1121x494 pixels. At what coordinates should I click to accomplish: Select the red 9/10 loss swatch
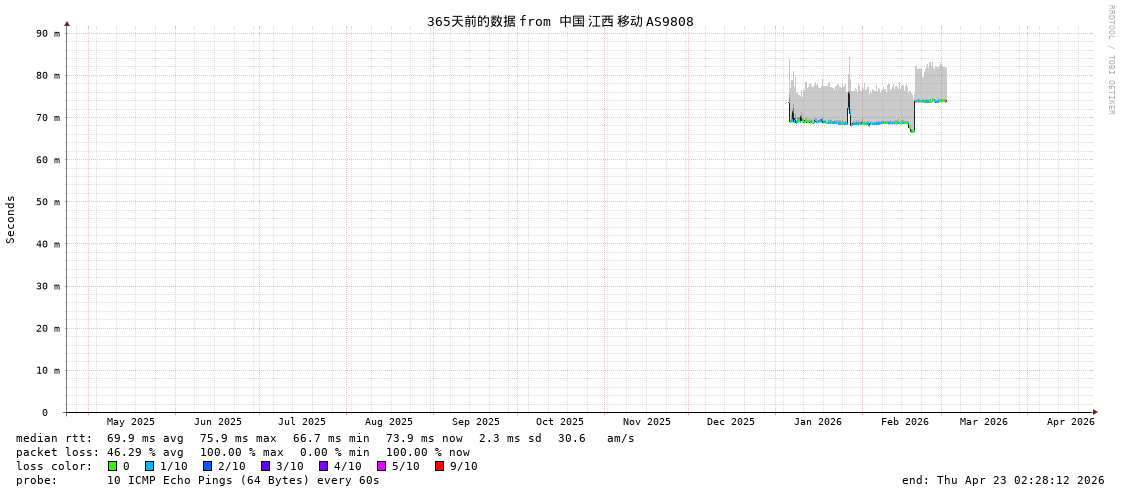[x=440, y=466]
